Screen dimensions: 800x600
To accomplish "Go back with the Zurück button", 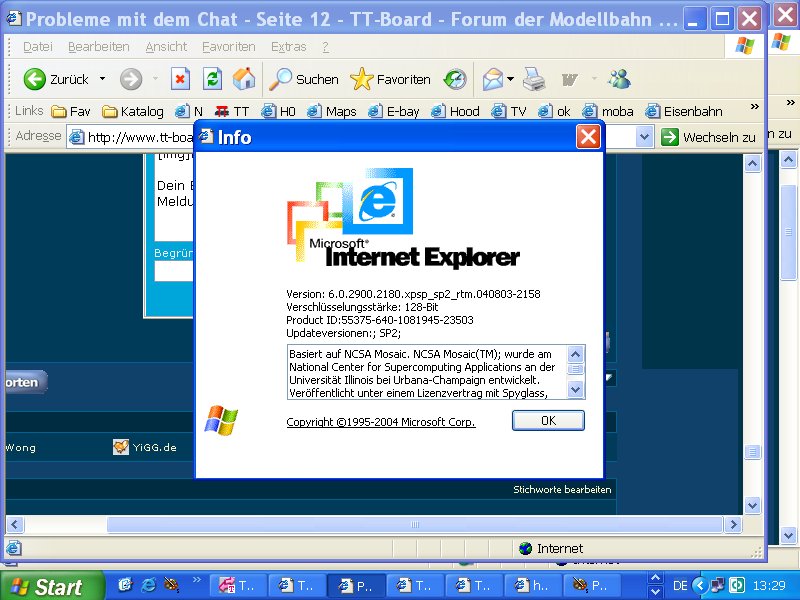I will coord(56,79).
